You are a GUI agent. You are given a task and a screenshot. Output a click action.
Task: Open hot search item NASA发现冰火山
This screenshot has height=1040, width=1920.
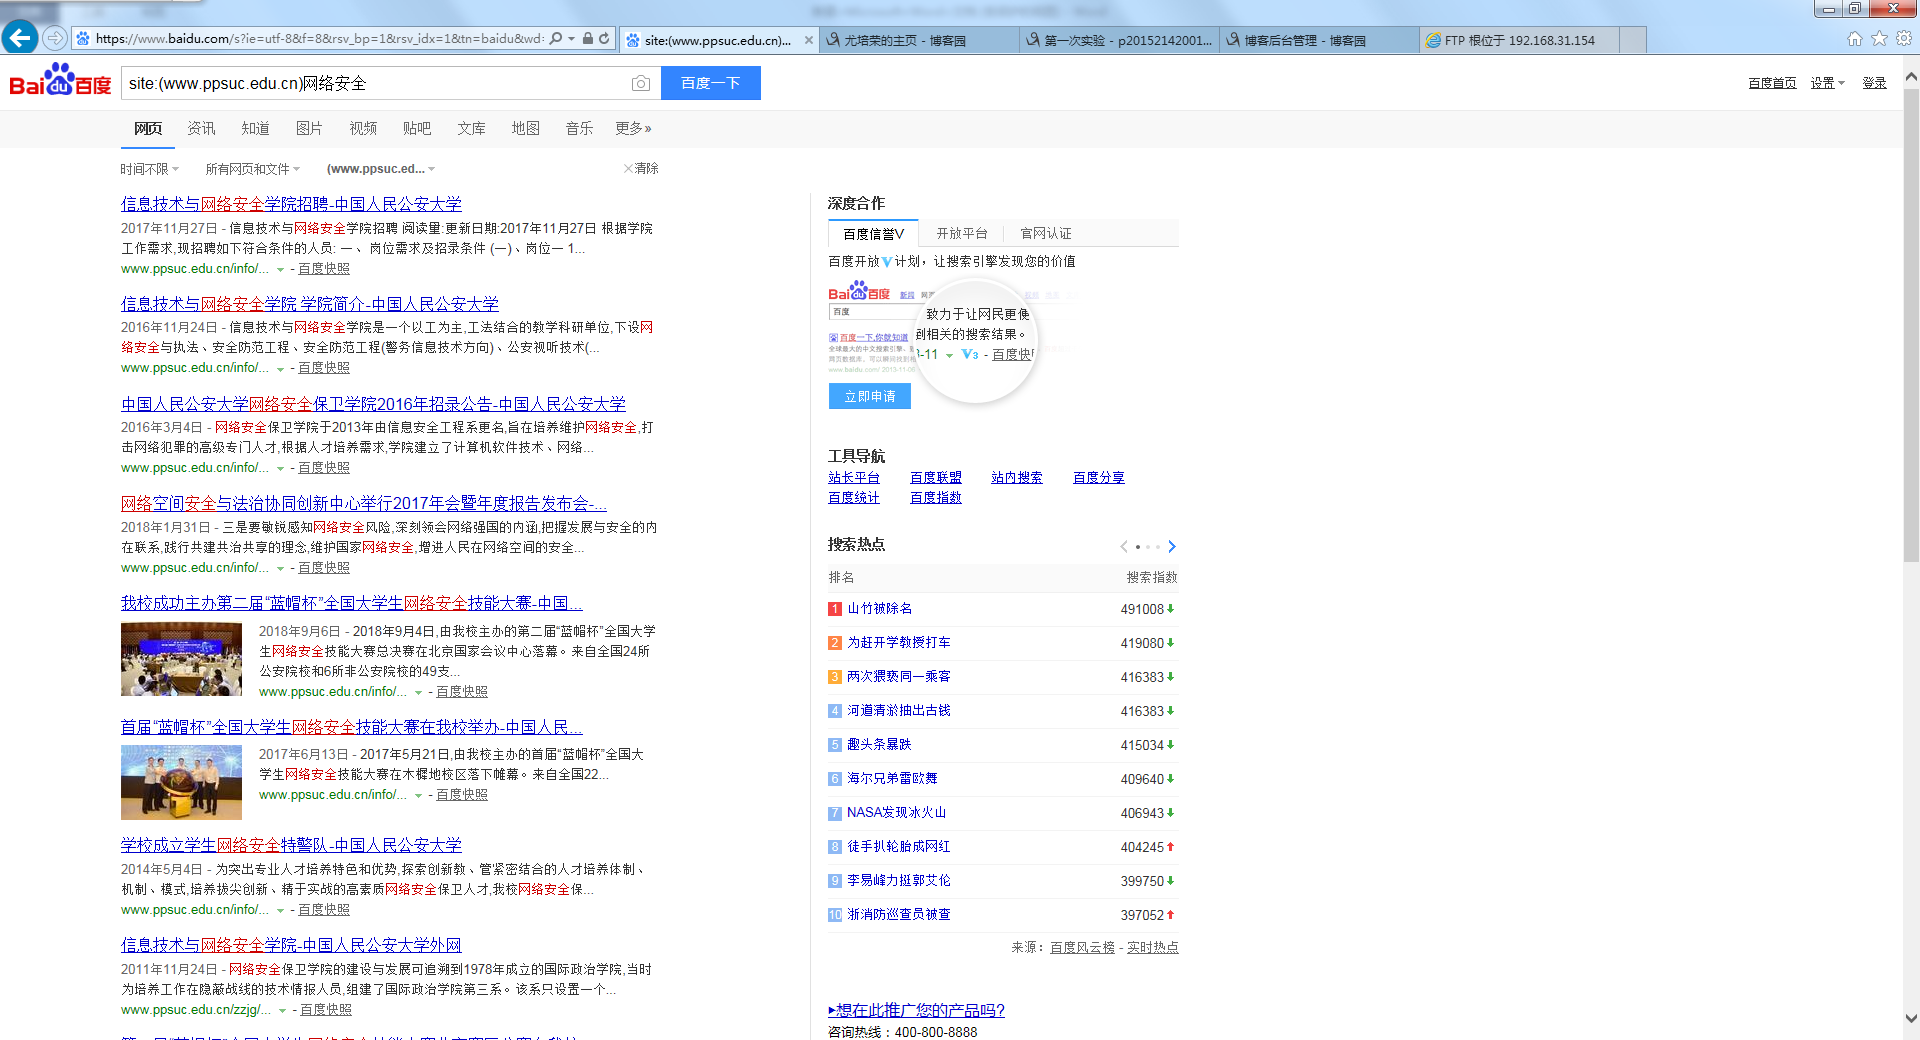pos(896,812)
